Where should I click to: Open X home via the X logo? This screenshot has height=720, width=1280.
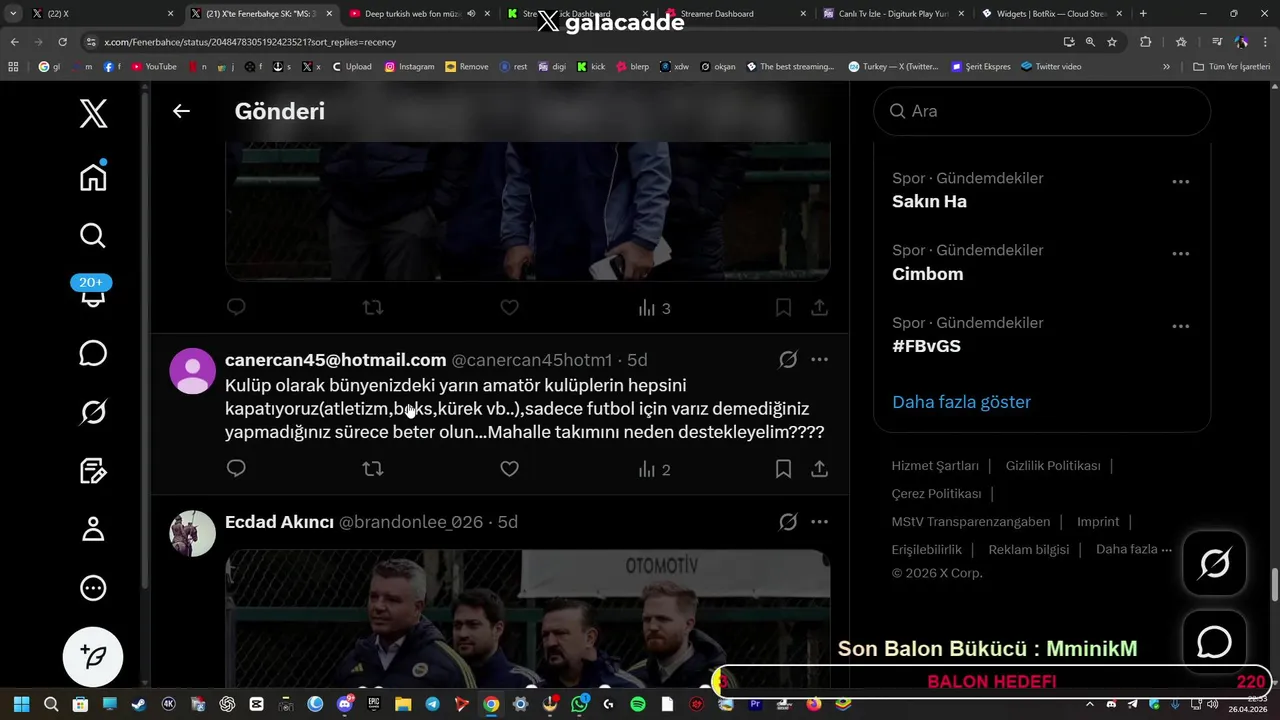click(93, 114)
